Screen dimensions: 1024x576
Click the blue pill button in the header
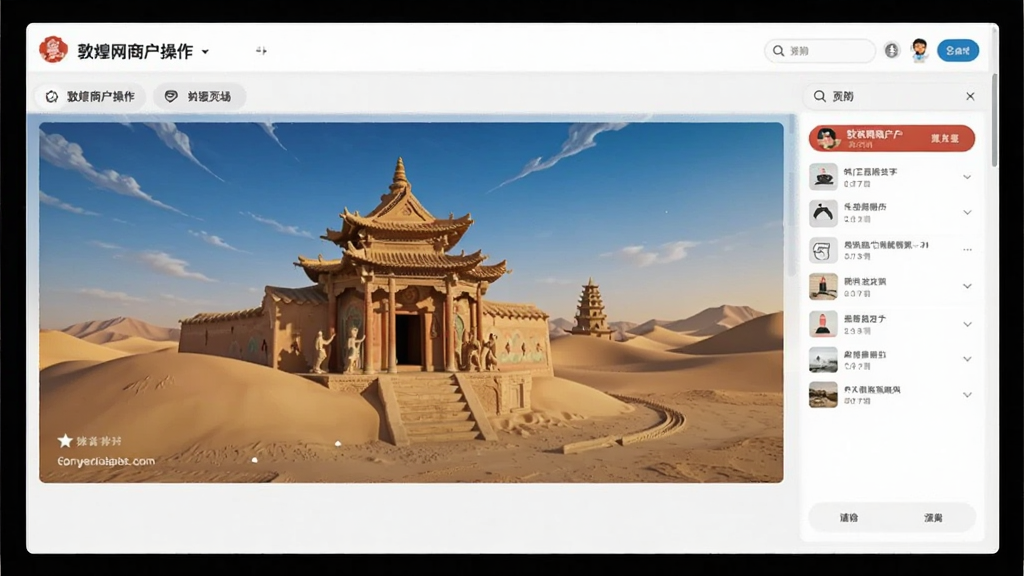point(958,50)
